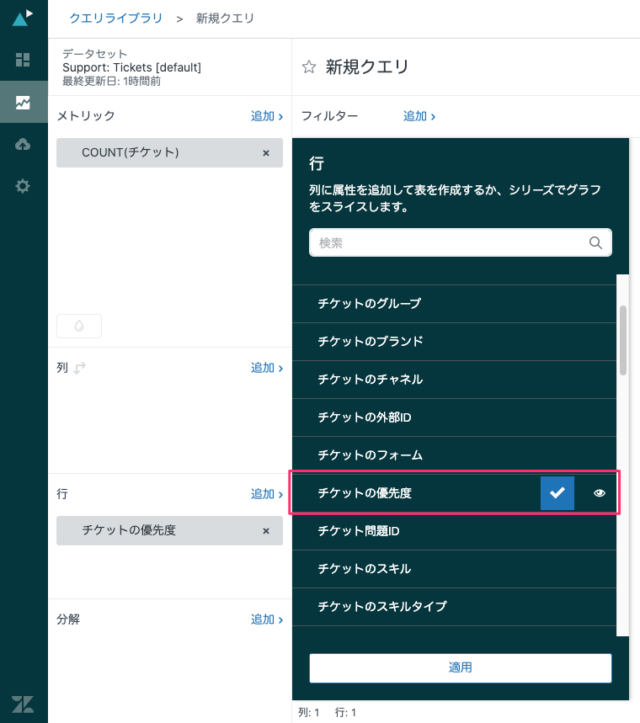Open the datasets cloud upload icon

point(23,144)
